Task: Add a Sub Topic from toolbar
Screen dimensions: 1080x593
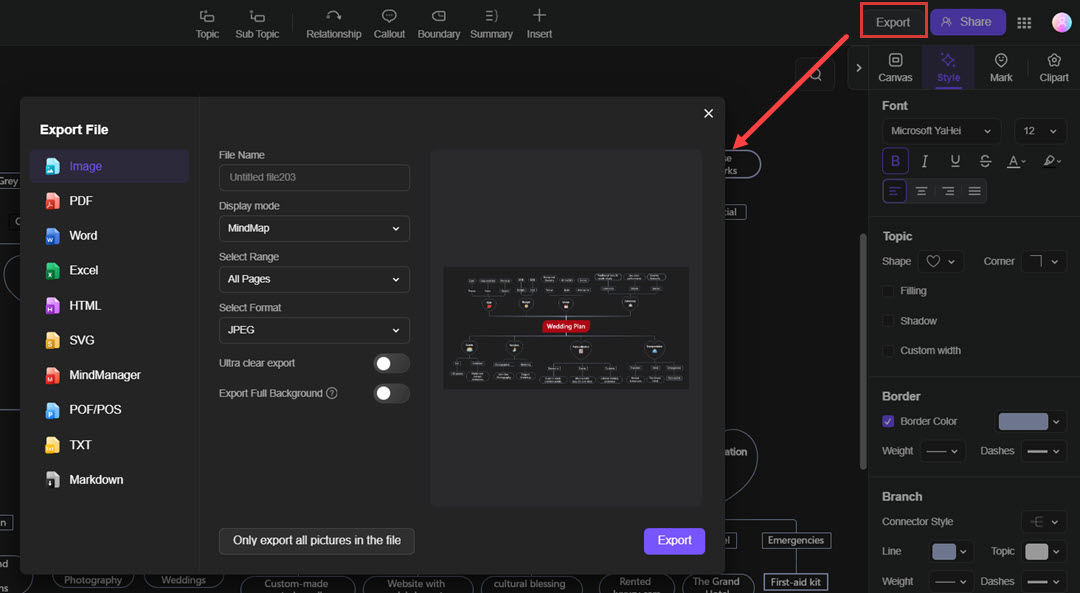Action: pos(257,17)
